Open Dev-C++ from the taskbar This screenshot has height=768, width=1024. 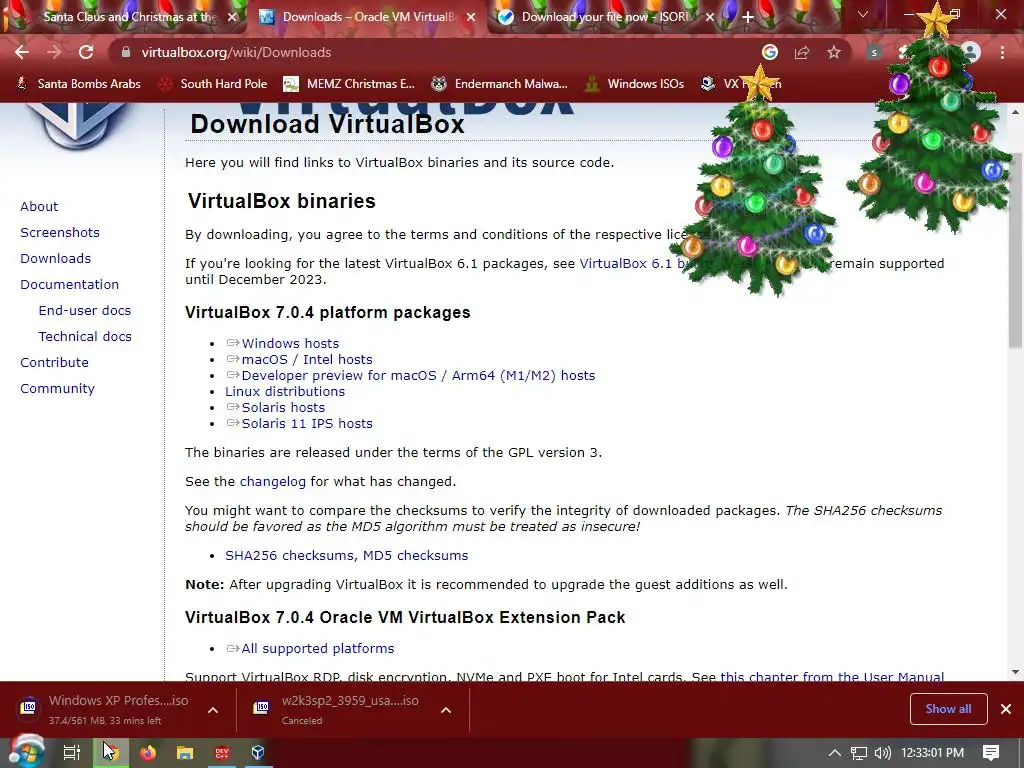pos(222,752)
